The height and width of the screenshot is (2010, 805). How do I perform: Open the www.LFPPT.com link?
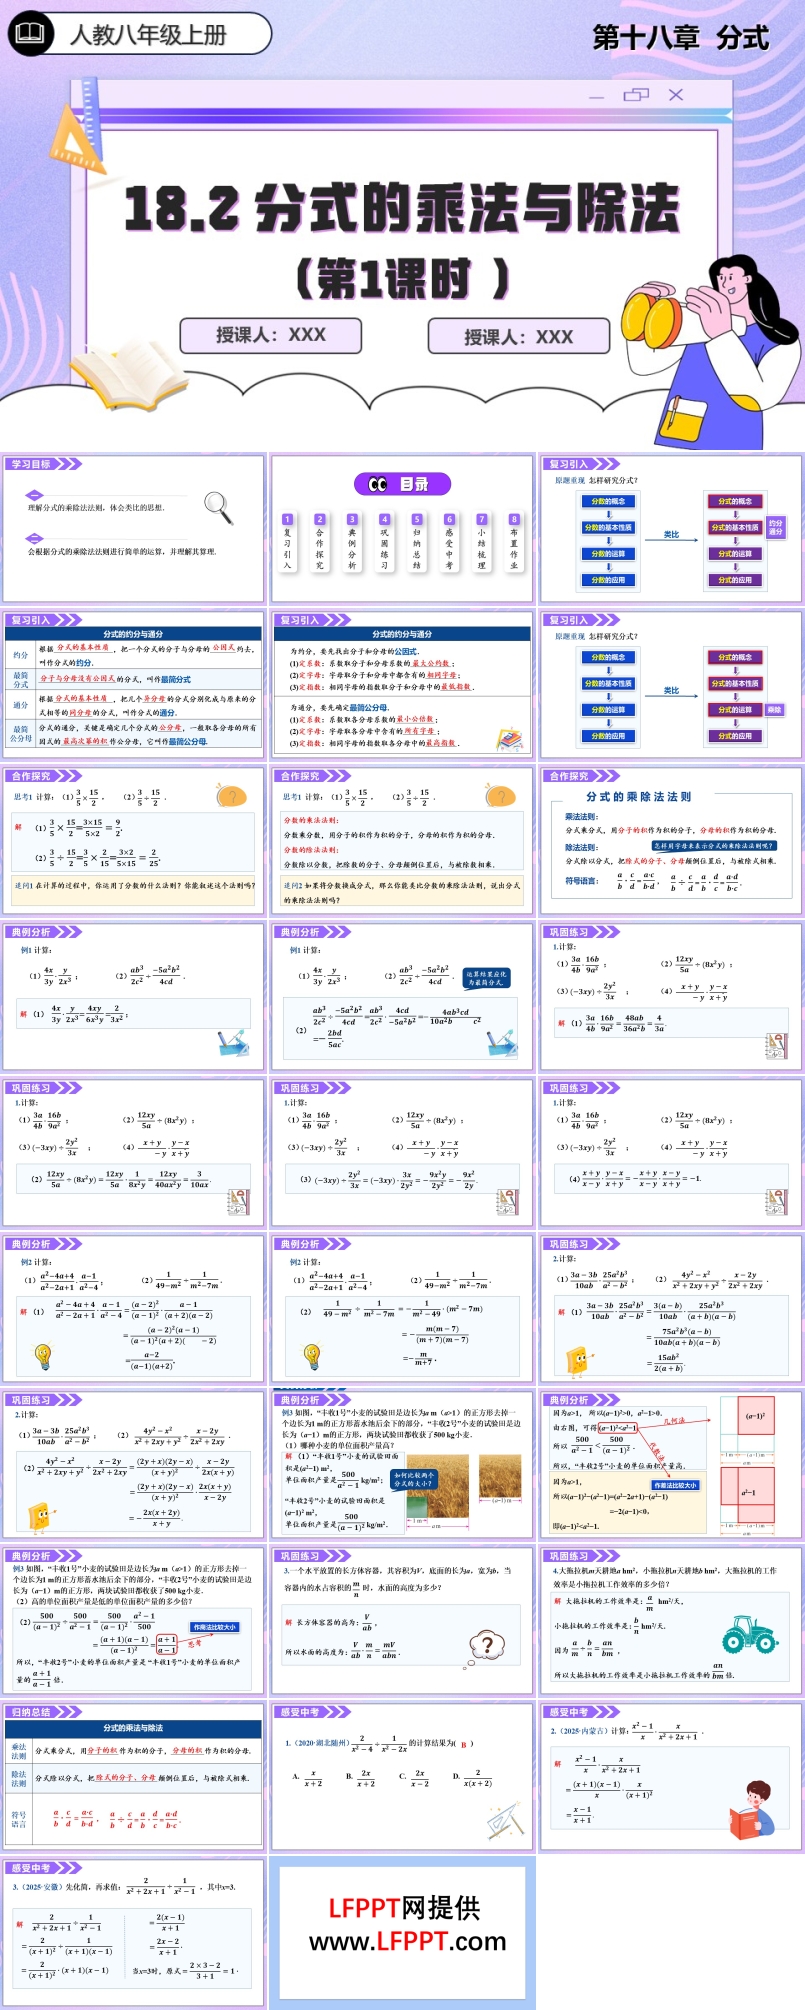(x=407, y=1942)
